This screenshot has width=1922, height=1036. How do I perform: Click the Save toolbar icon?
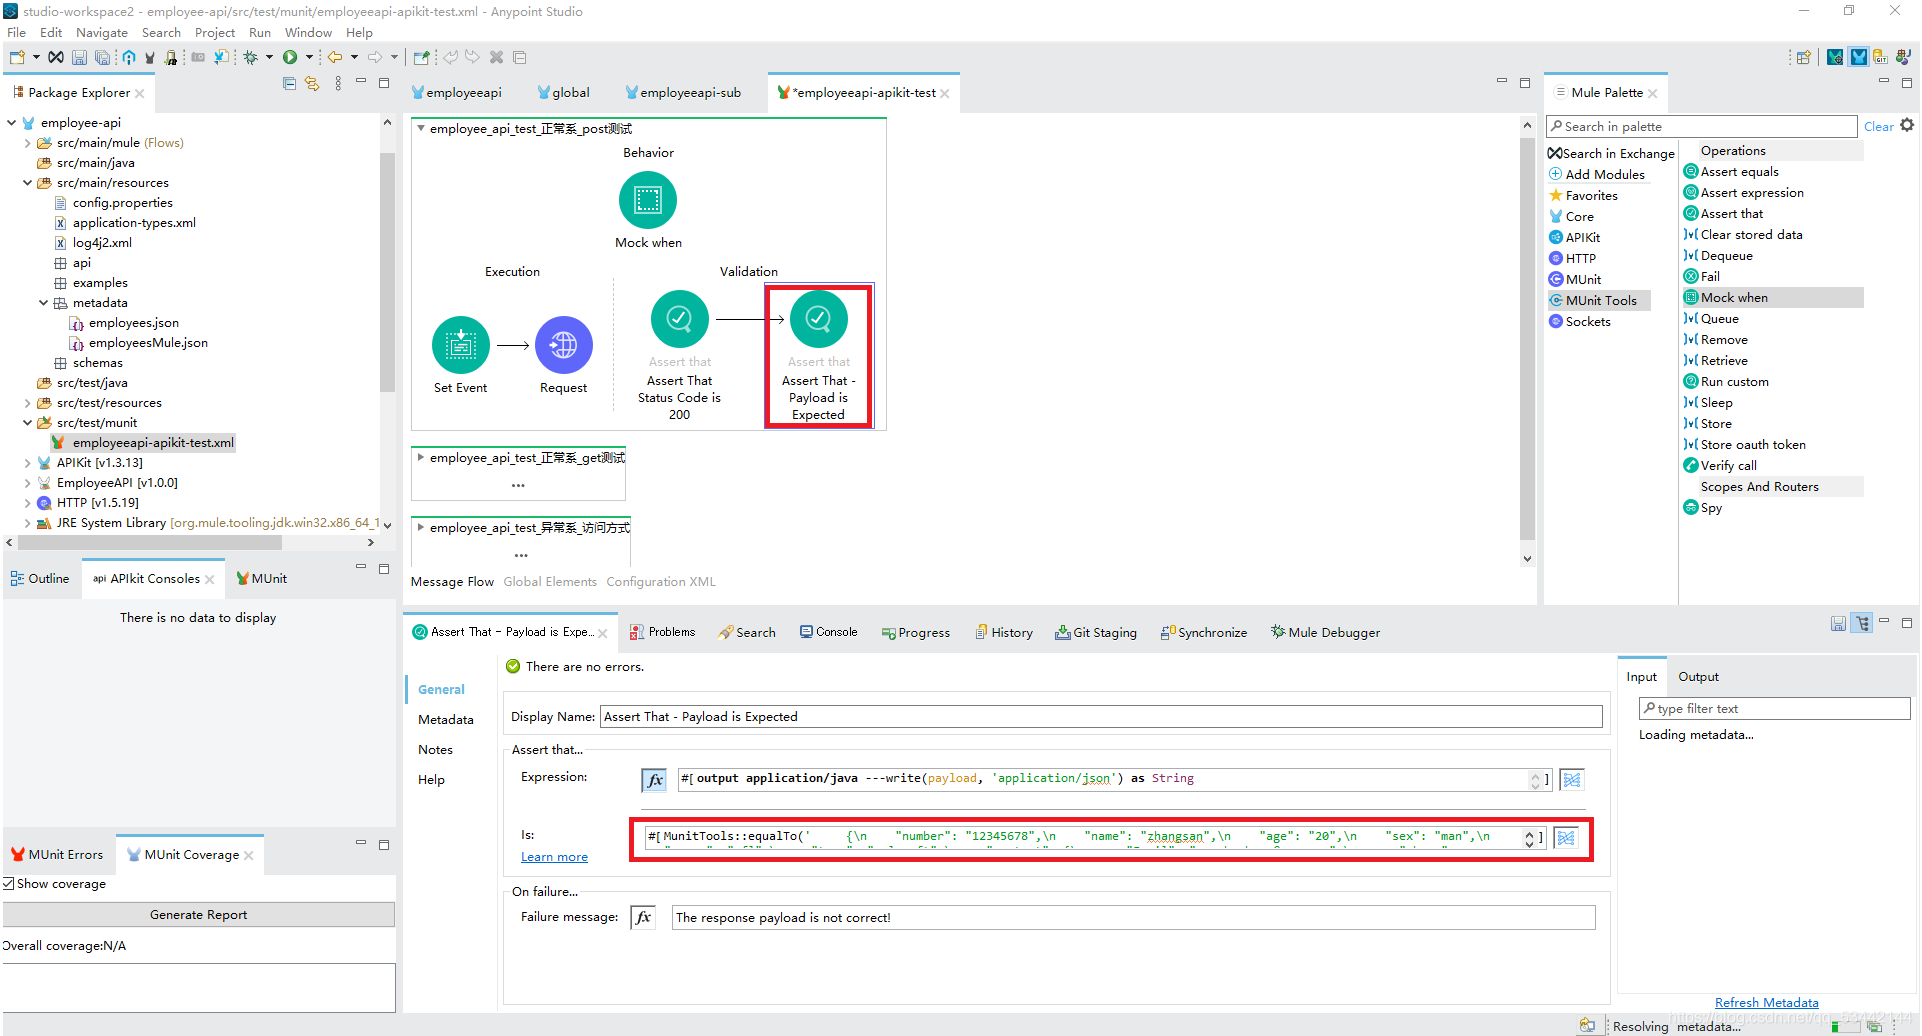pos(79,57)
